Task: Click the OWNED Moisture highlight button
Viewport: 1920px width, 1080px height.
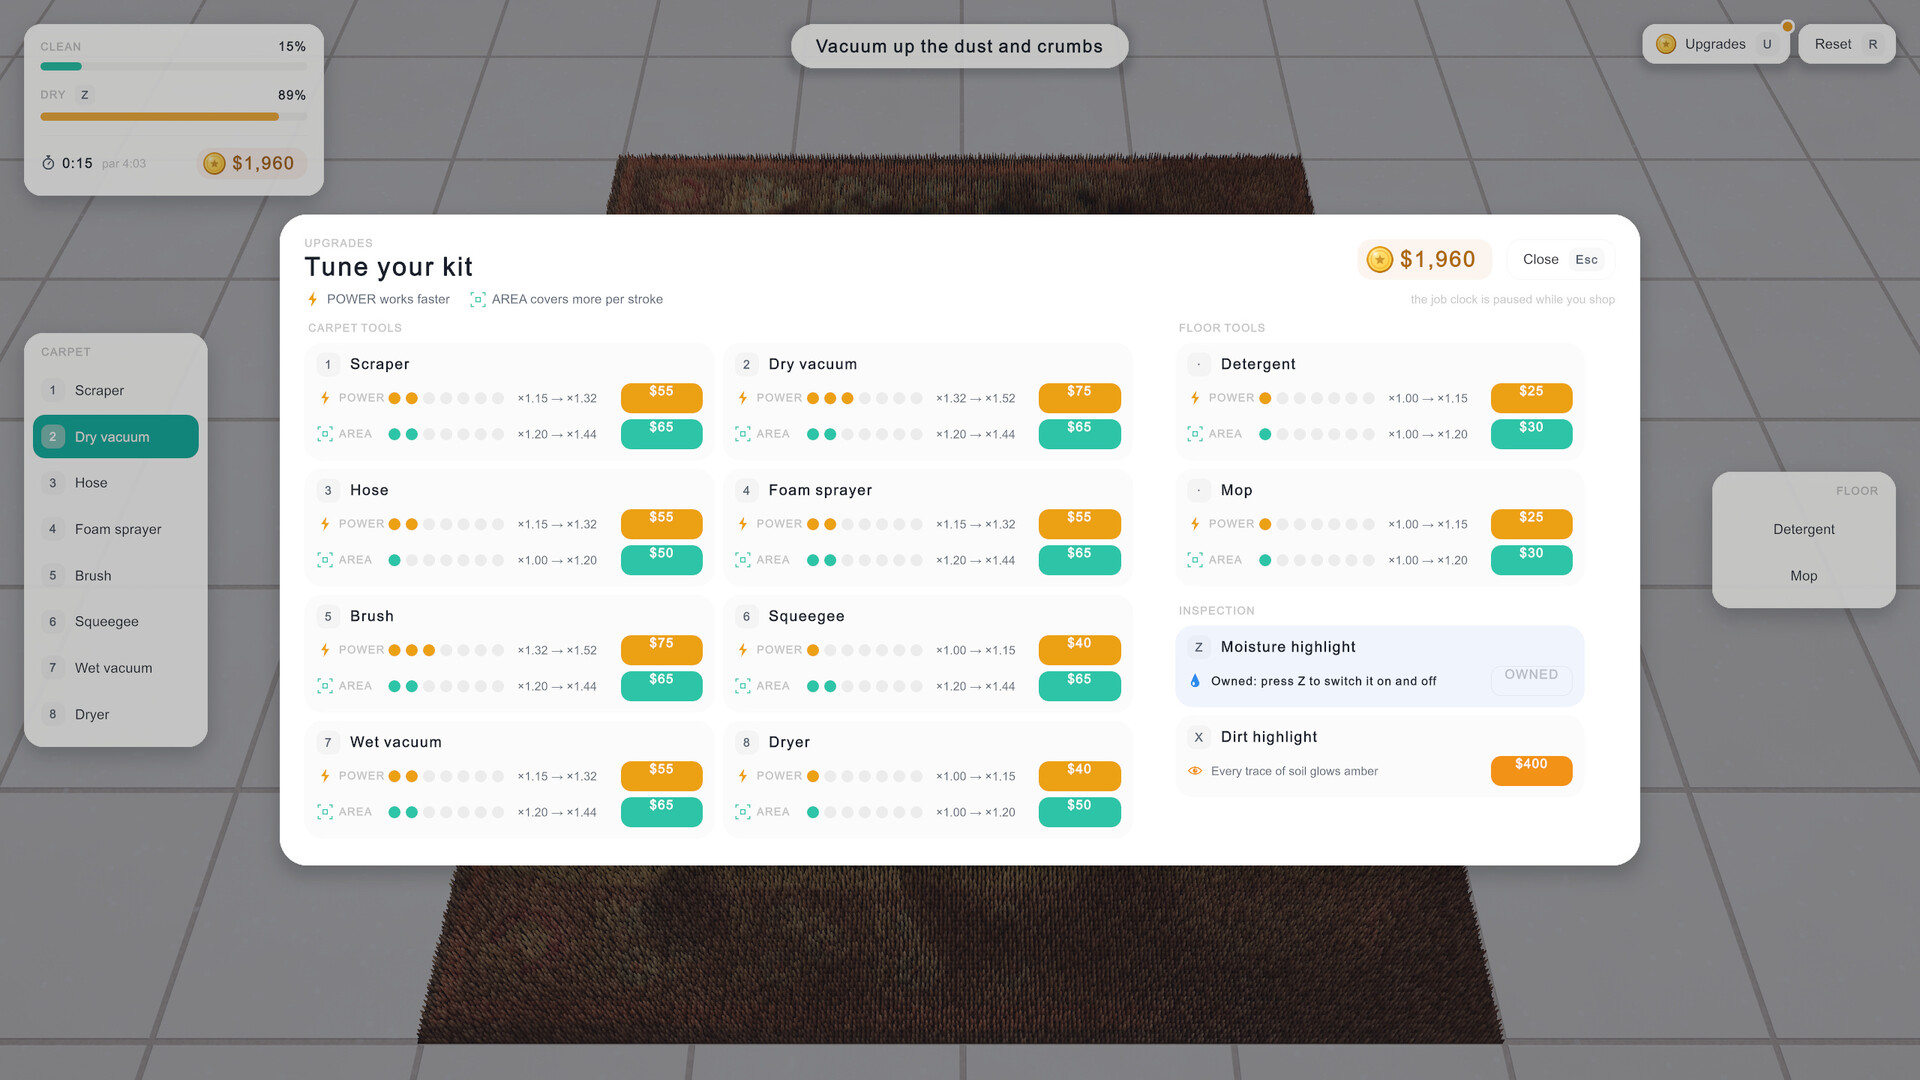Action: click(1531, 680)
